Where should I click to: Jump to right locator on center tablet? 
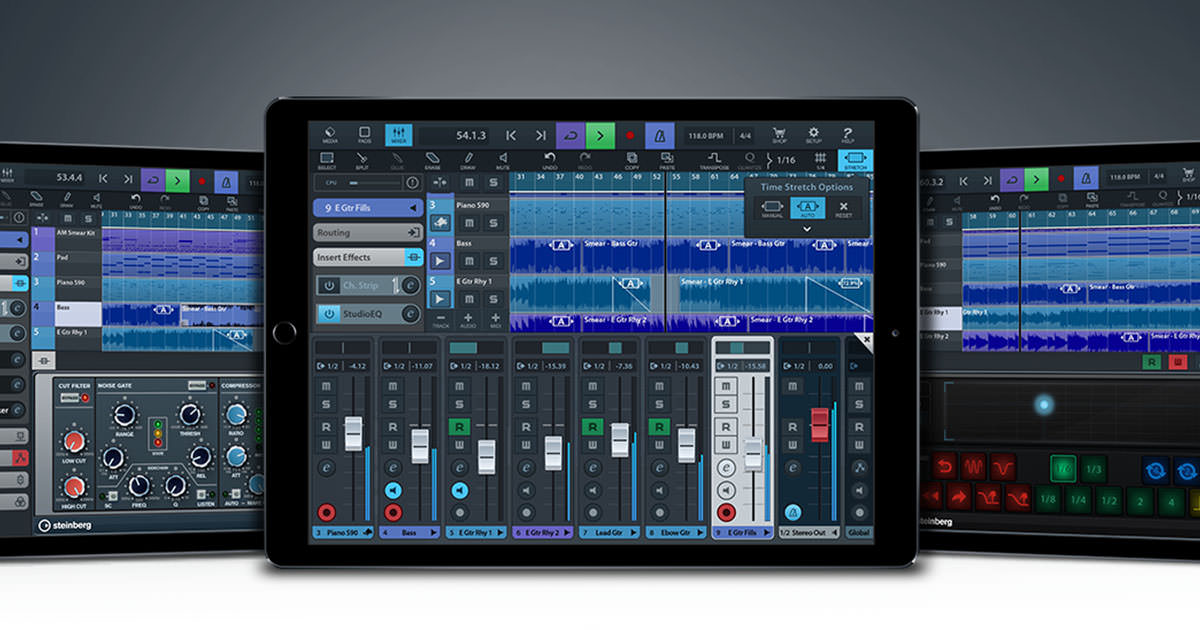[x=541, y=135]
